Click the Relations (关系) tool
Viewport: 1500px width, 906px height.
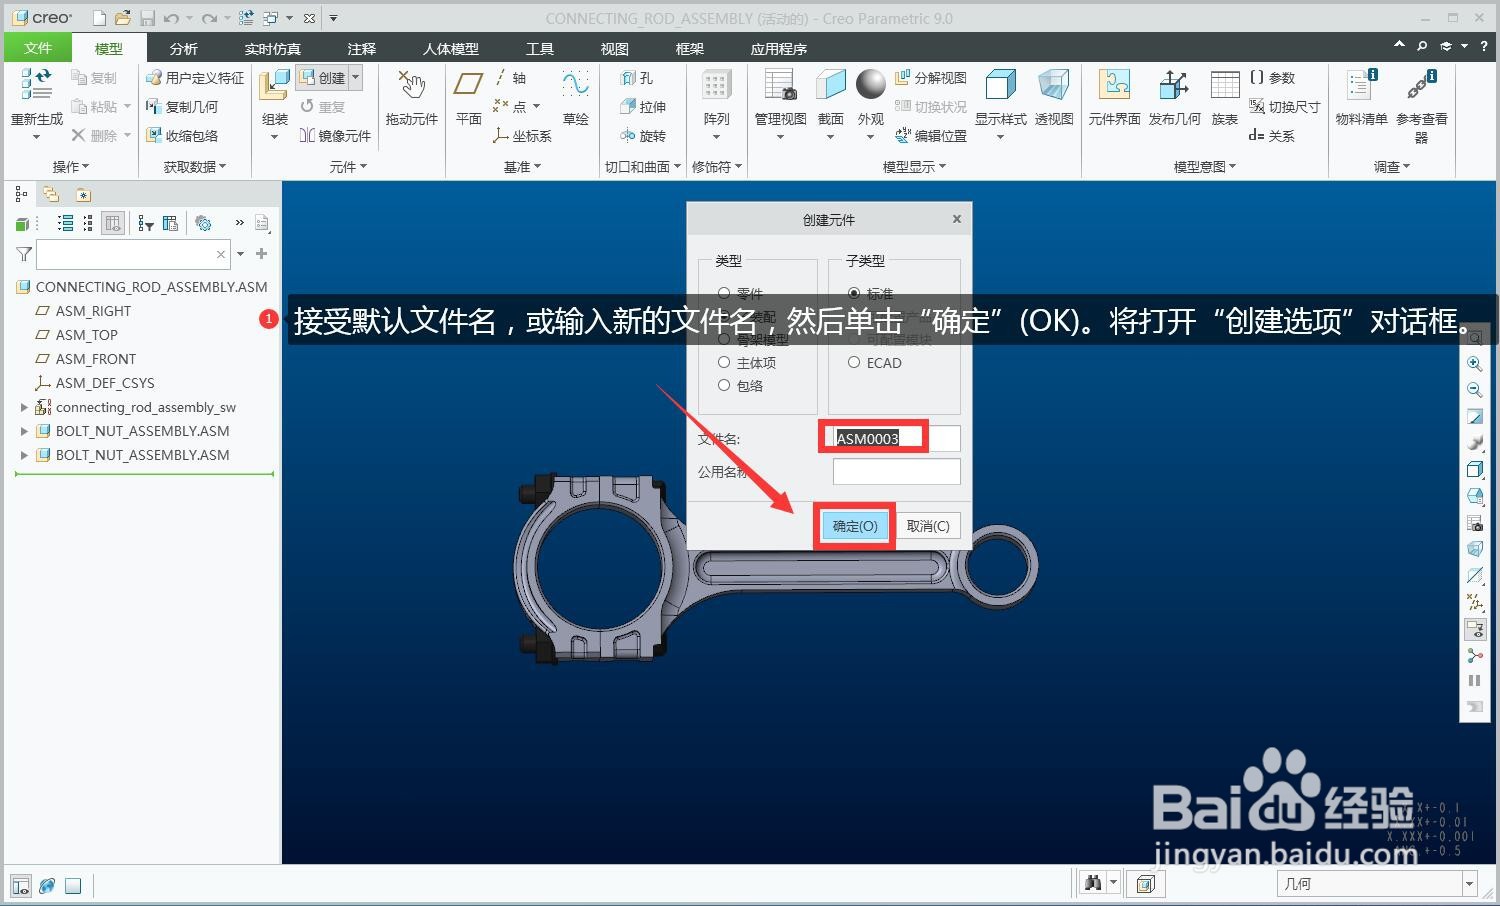1272,136
